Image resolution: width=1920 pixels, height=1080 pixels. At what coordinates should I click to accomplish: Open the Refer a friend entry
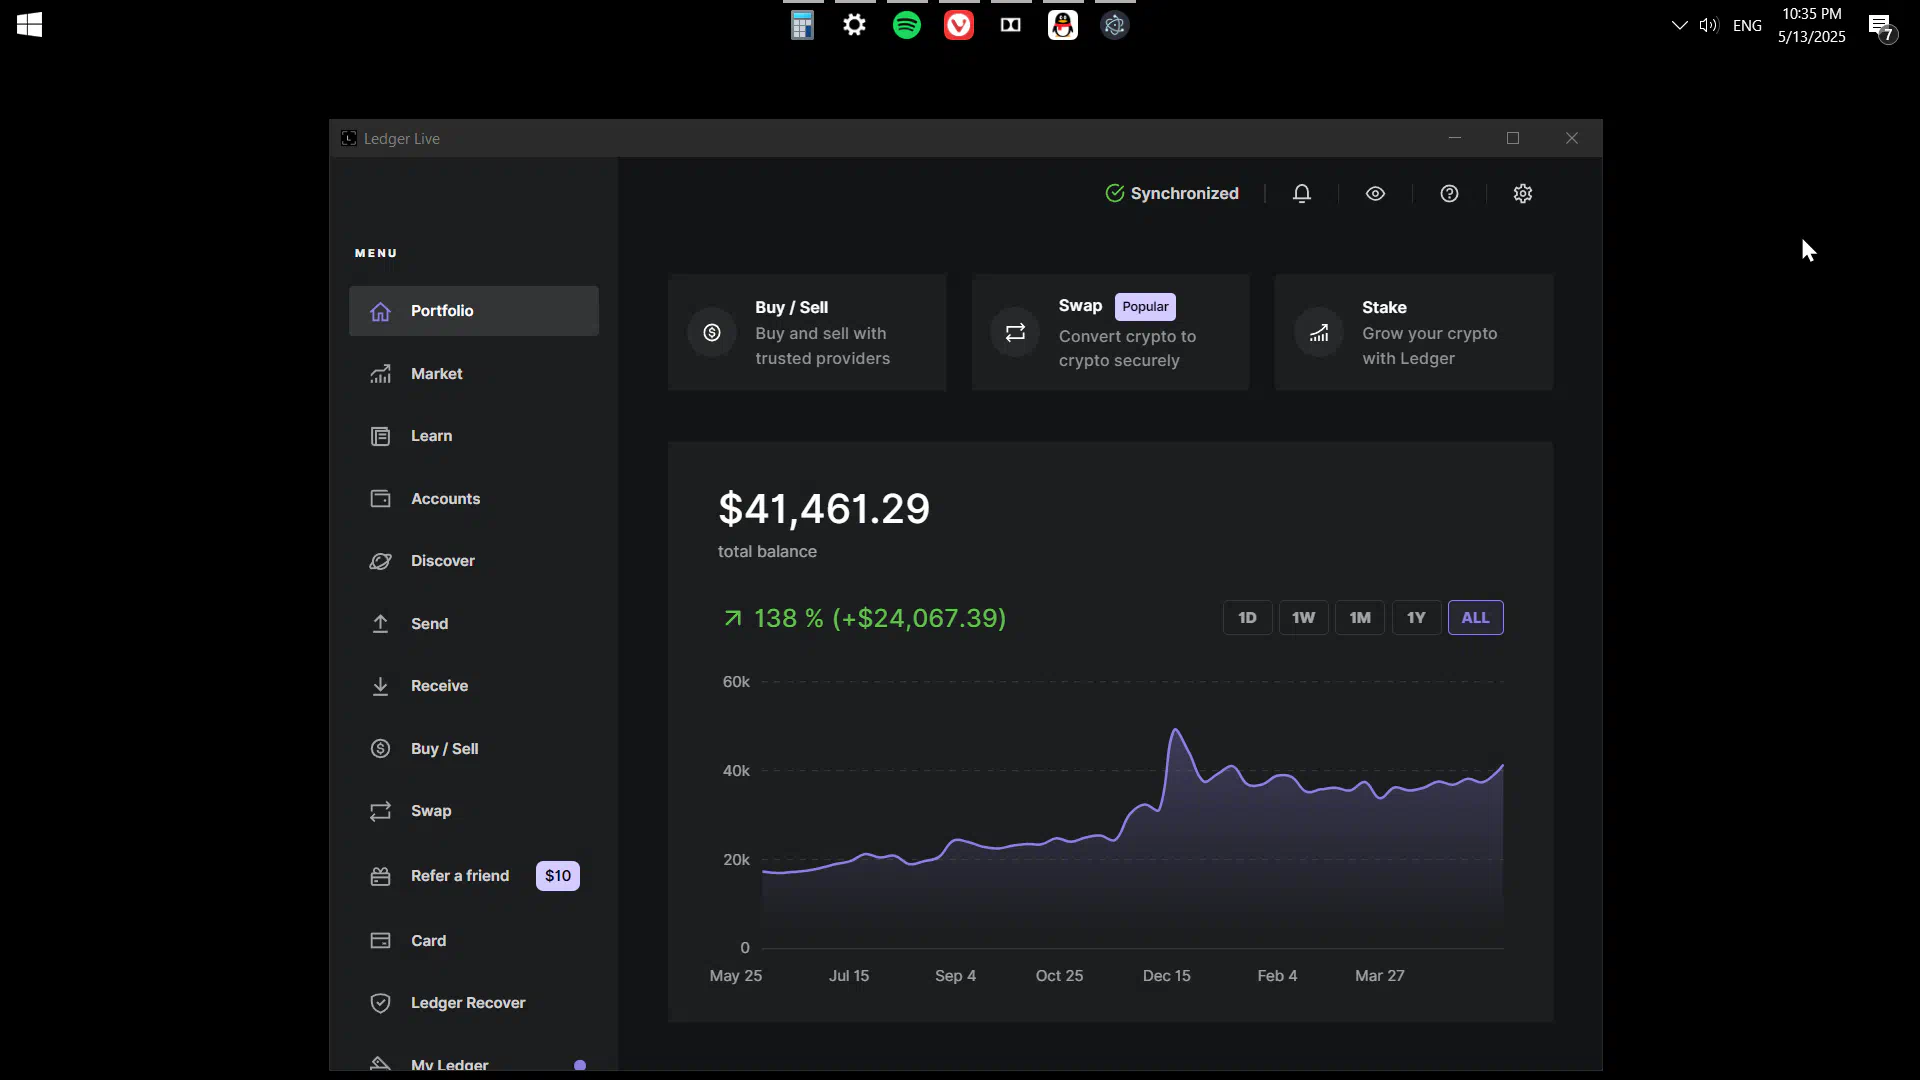click(x=474, y=876)
